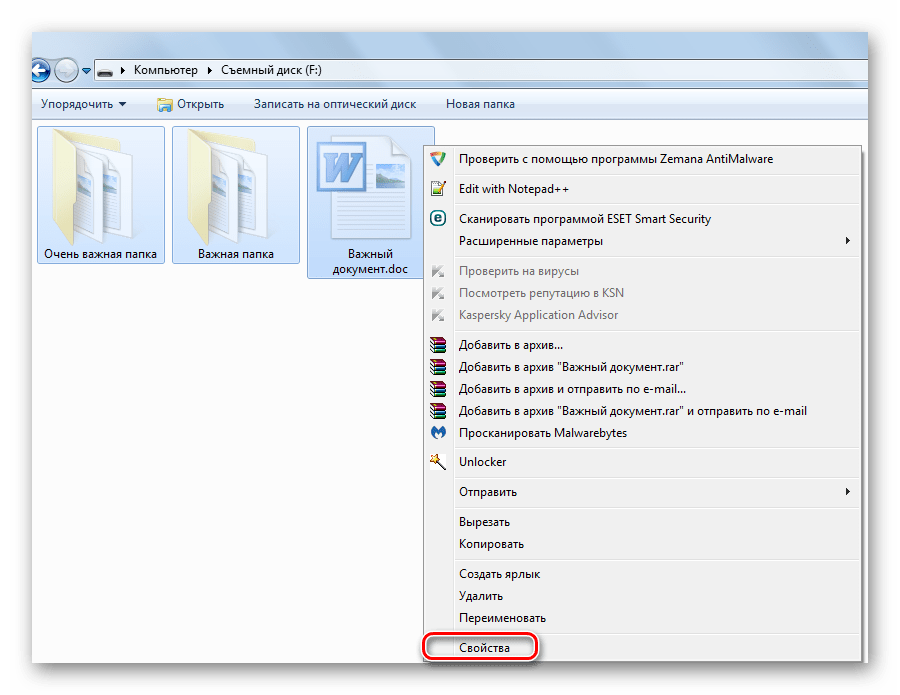Click the Notepad++ icon in context menu

(438, 188)
